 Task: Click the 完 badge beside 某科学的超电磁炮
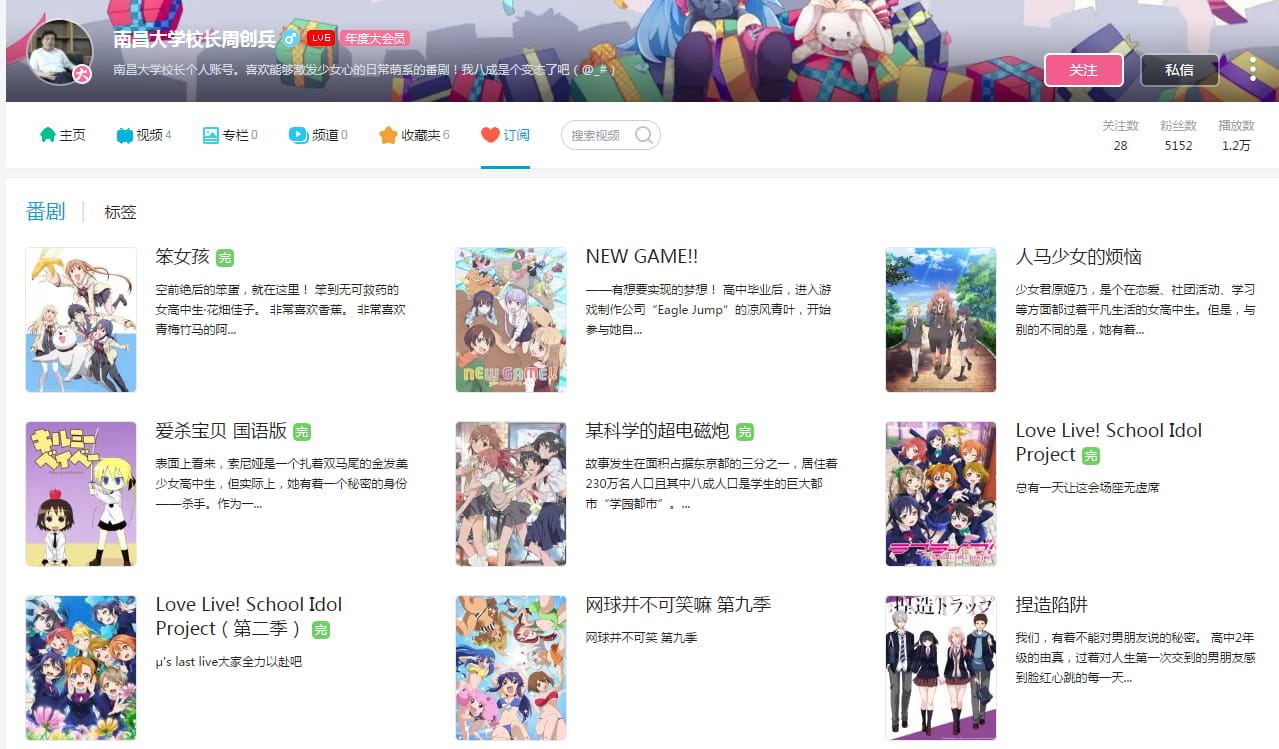coord(745,432)
